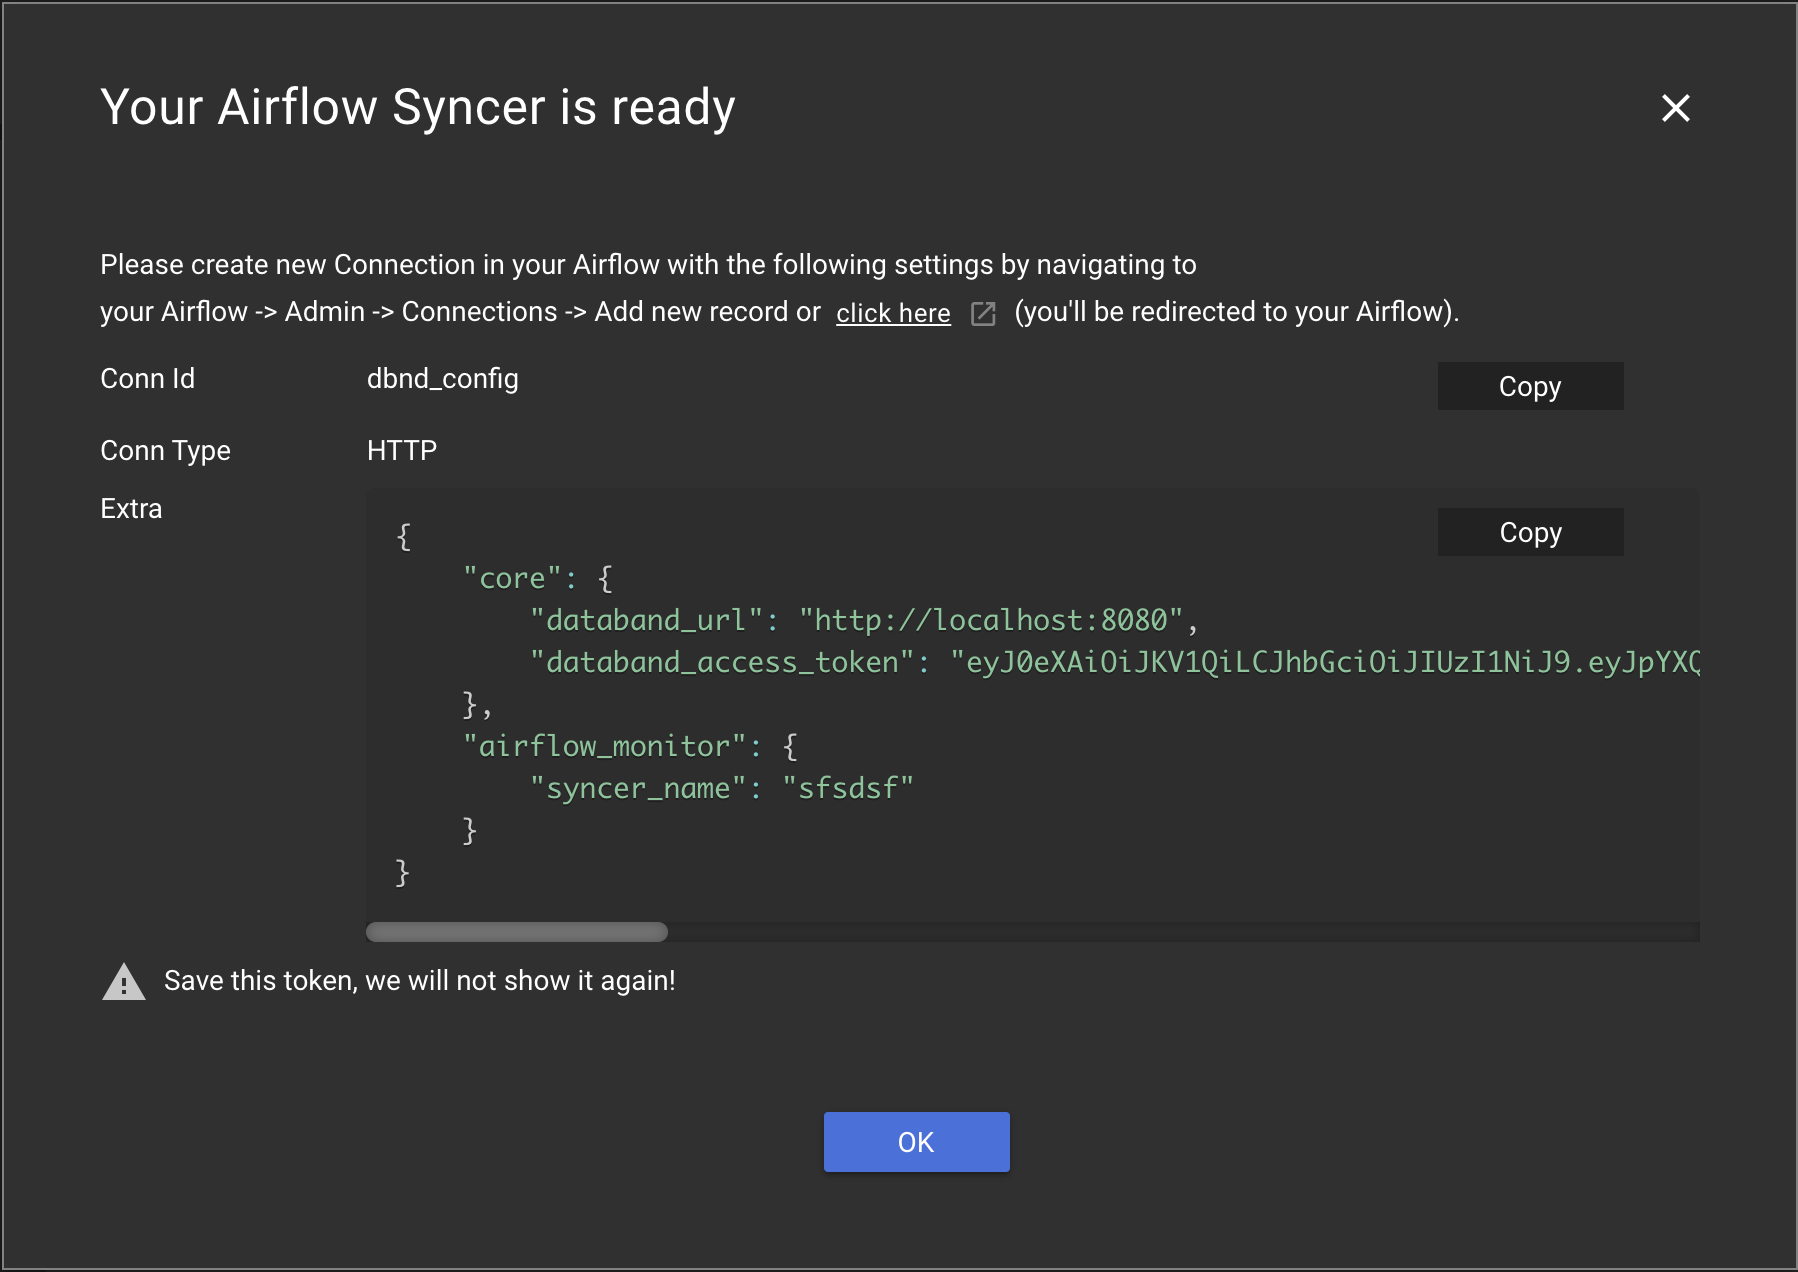Click the databand_access_token line

pyautogui.click(x=1115, y=662)
